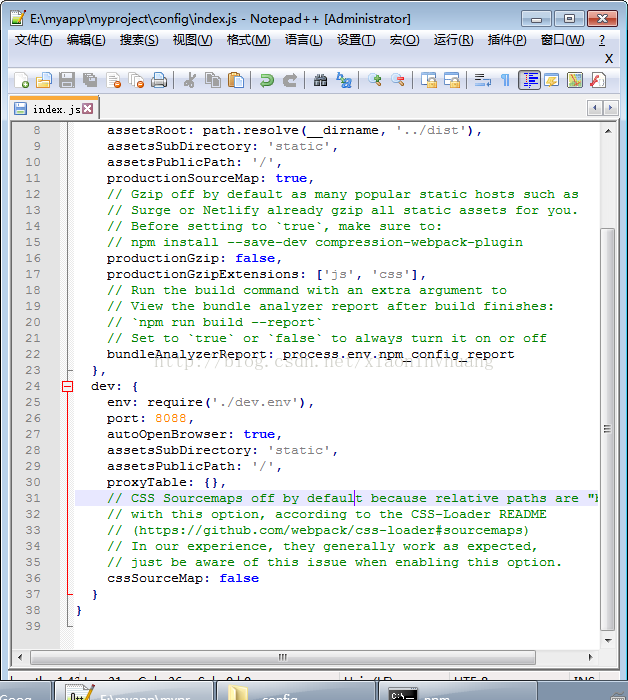The width and height of the screenshot is (628, 700).
Task: Click the vertical scrollbar thumb
Action: point(608,429)
